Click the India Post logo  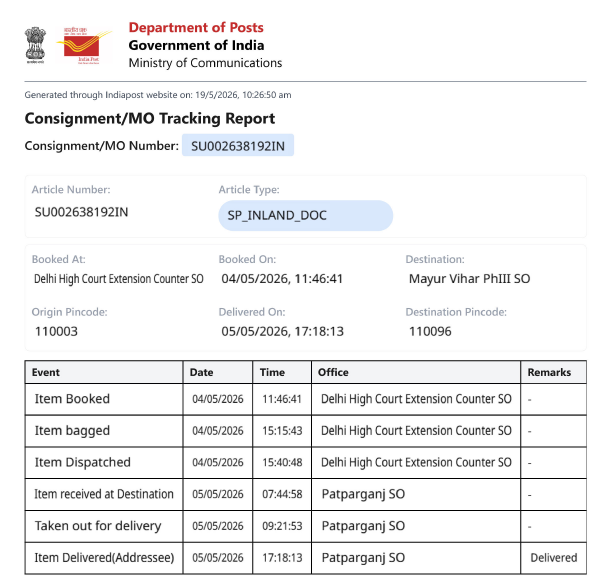pos(84,45)
